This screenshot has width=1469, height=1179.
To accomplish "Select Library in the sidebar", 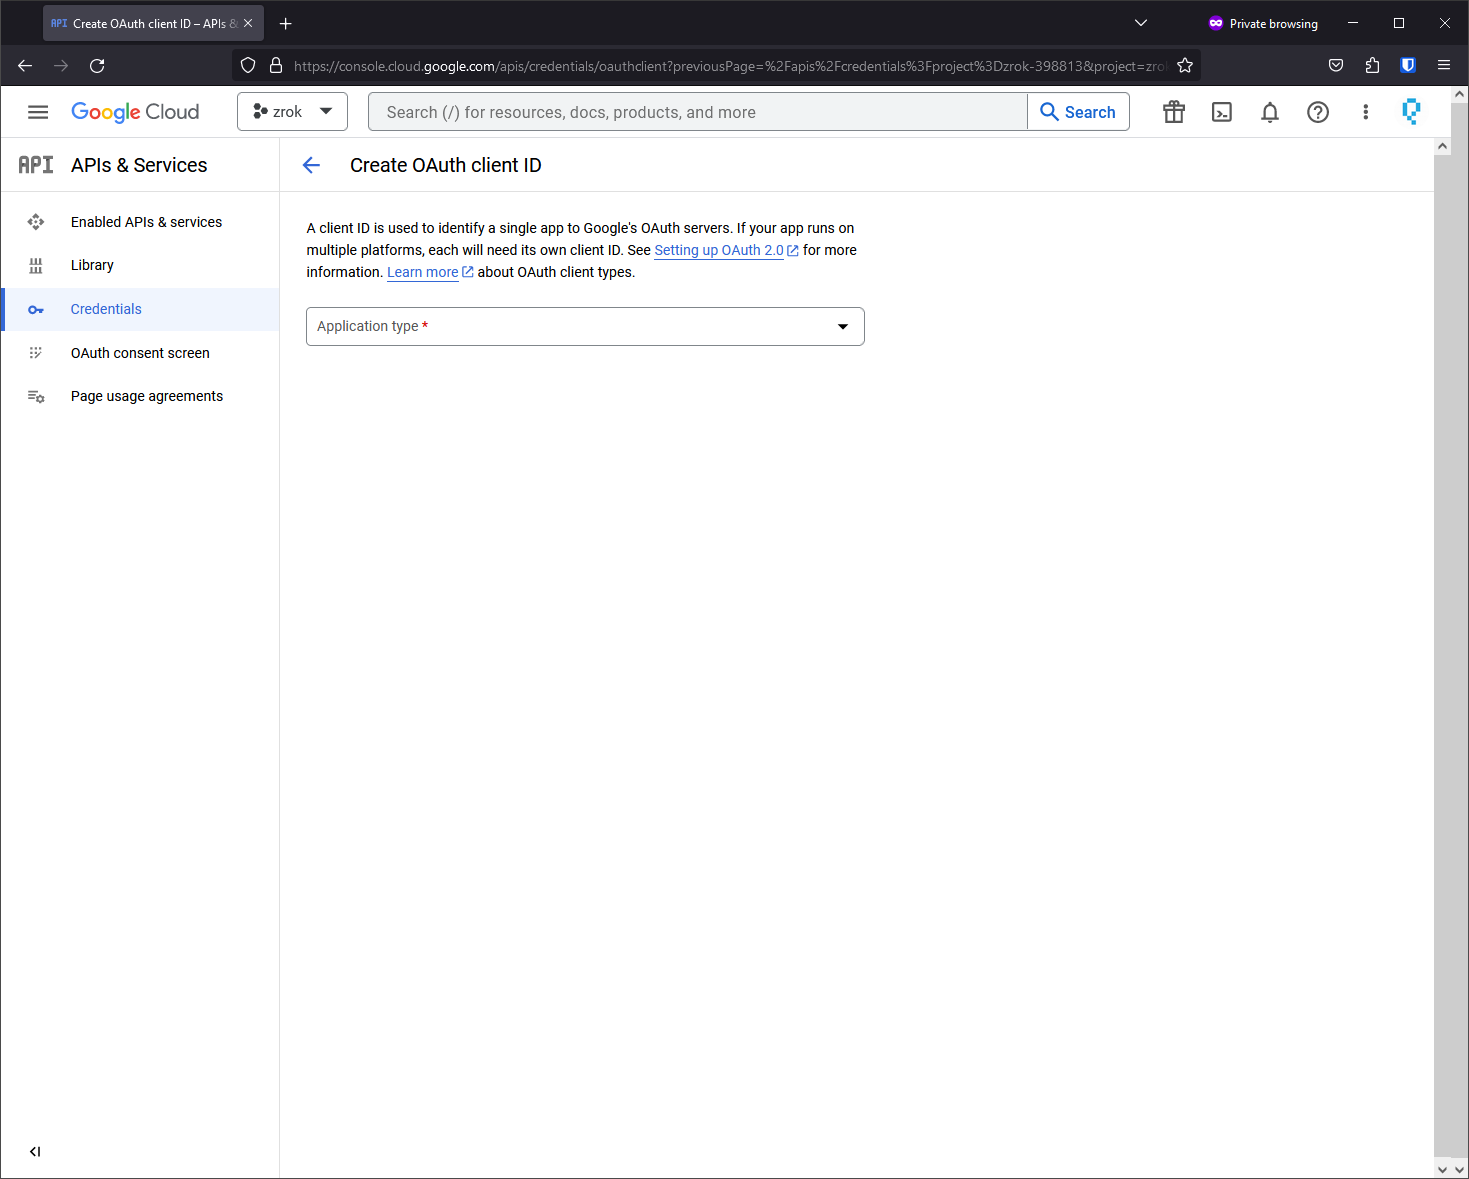I will (x=92, y=265).
